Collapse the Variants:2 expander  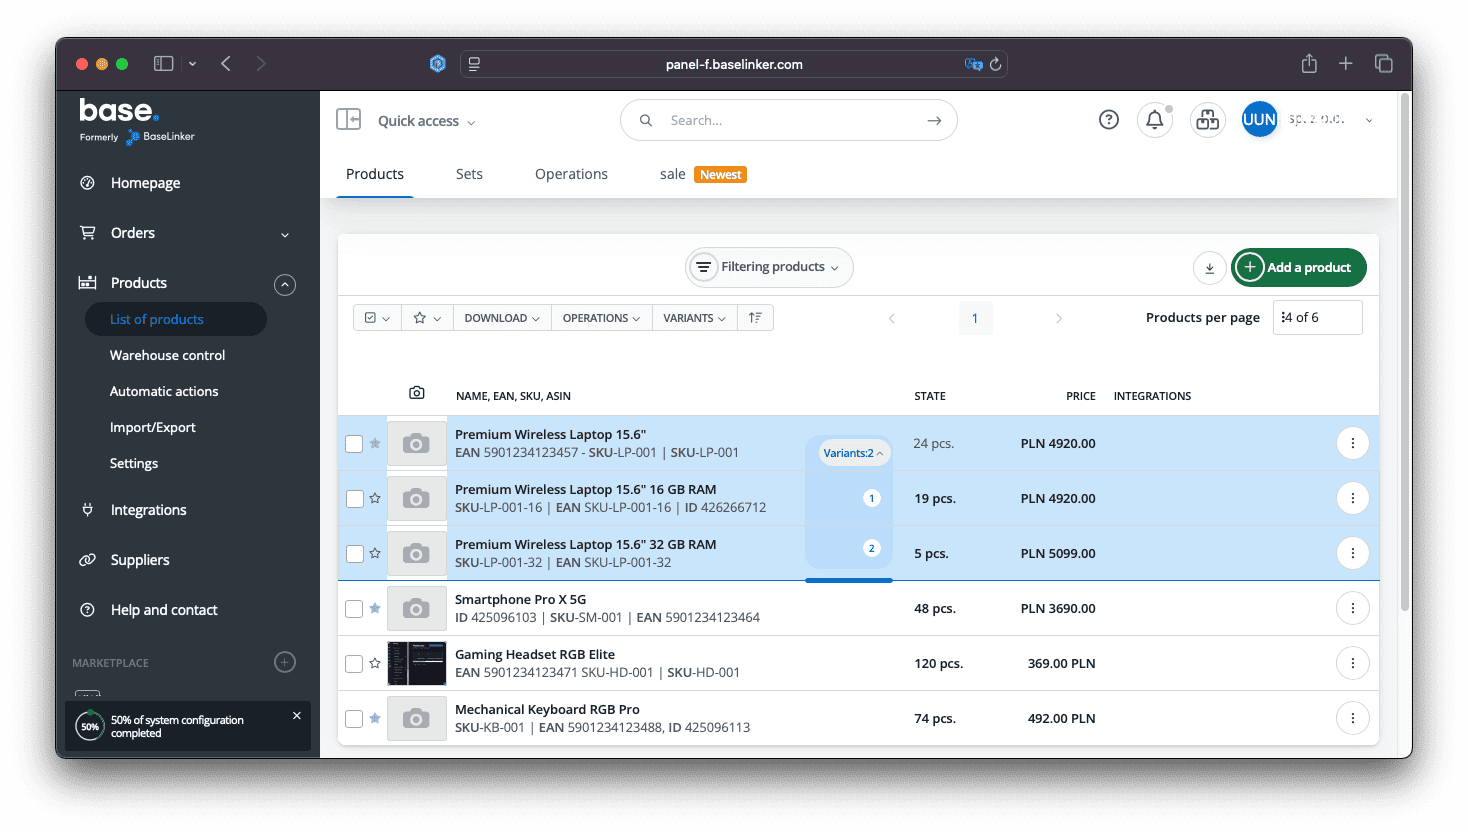click(852, 453)
